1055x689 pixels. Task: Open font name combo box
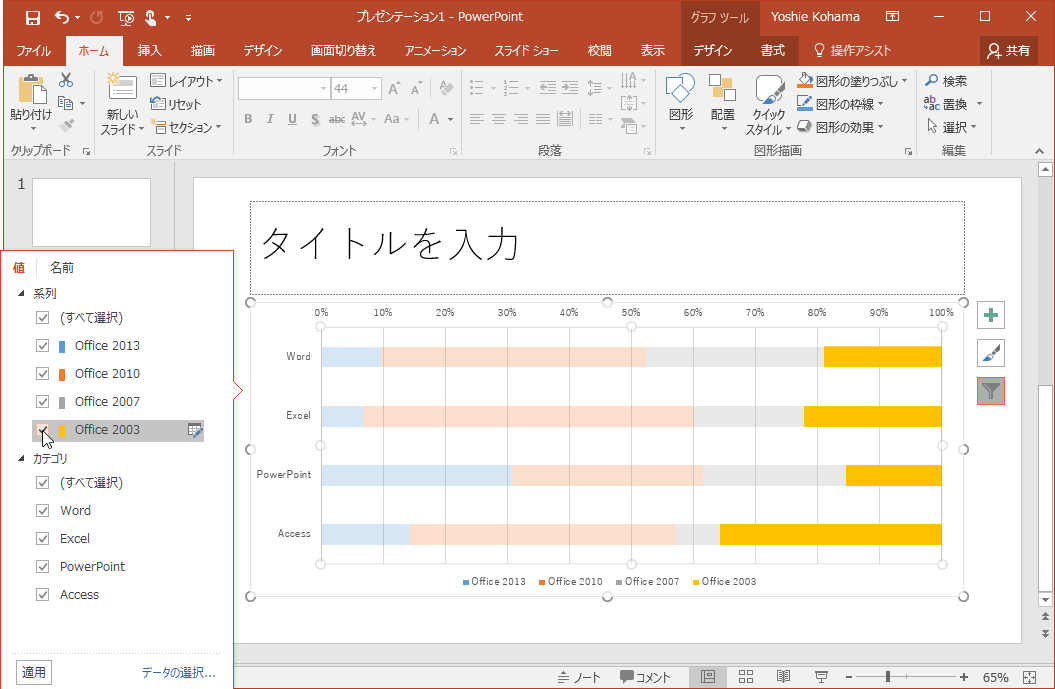(x=283, y=89)
